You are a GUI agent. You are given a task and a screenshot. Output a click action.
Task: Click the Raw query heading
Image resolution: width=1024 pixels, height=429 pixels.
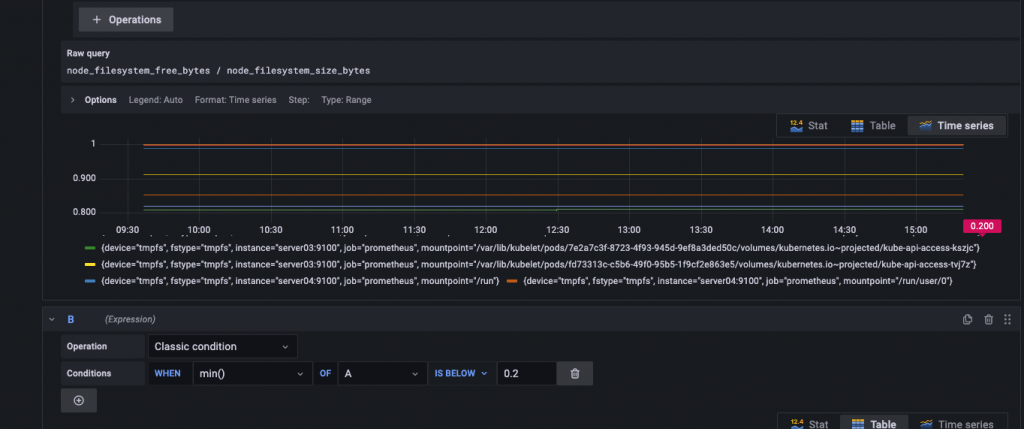pos(88,54)
